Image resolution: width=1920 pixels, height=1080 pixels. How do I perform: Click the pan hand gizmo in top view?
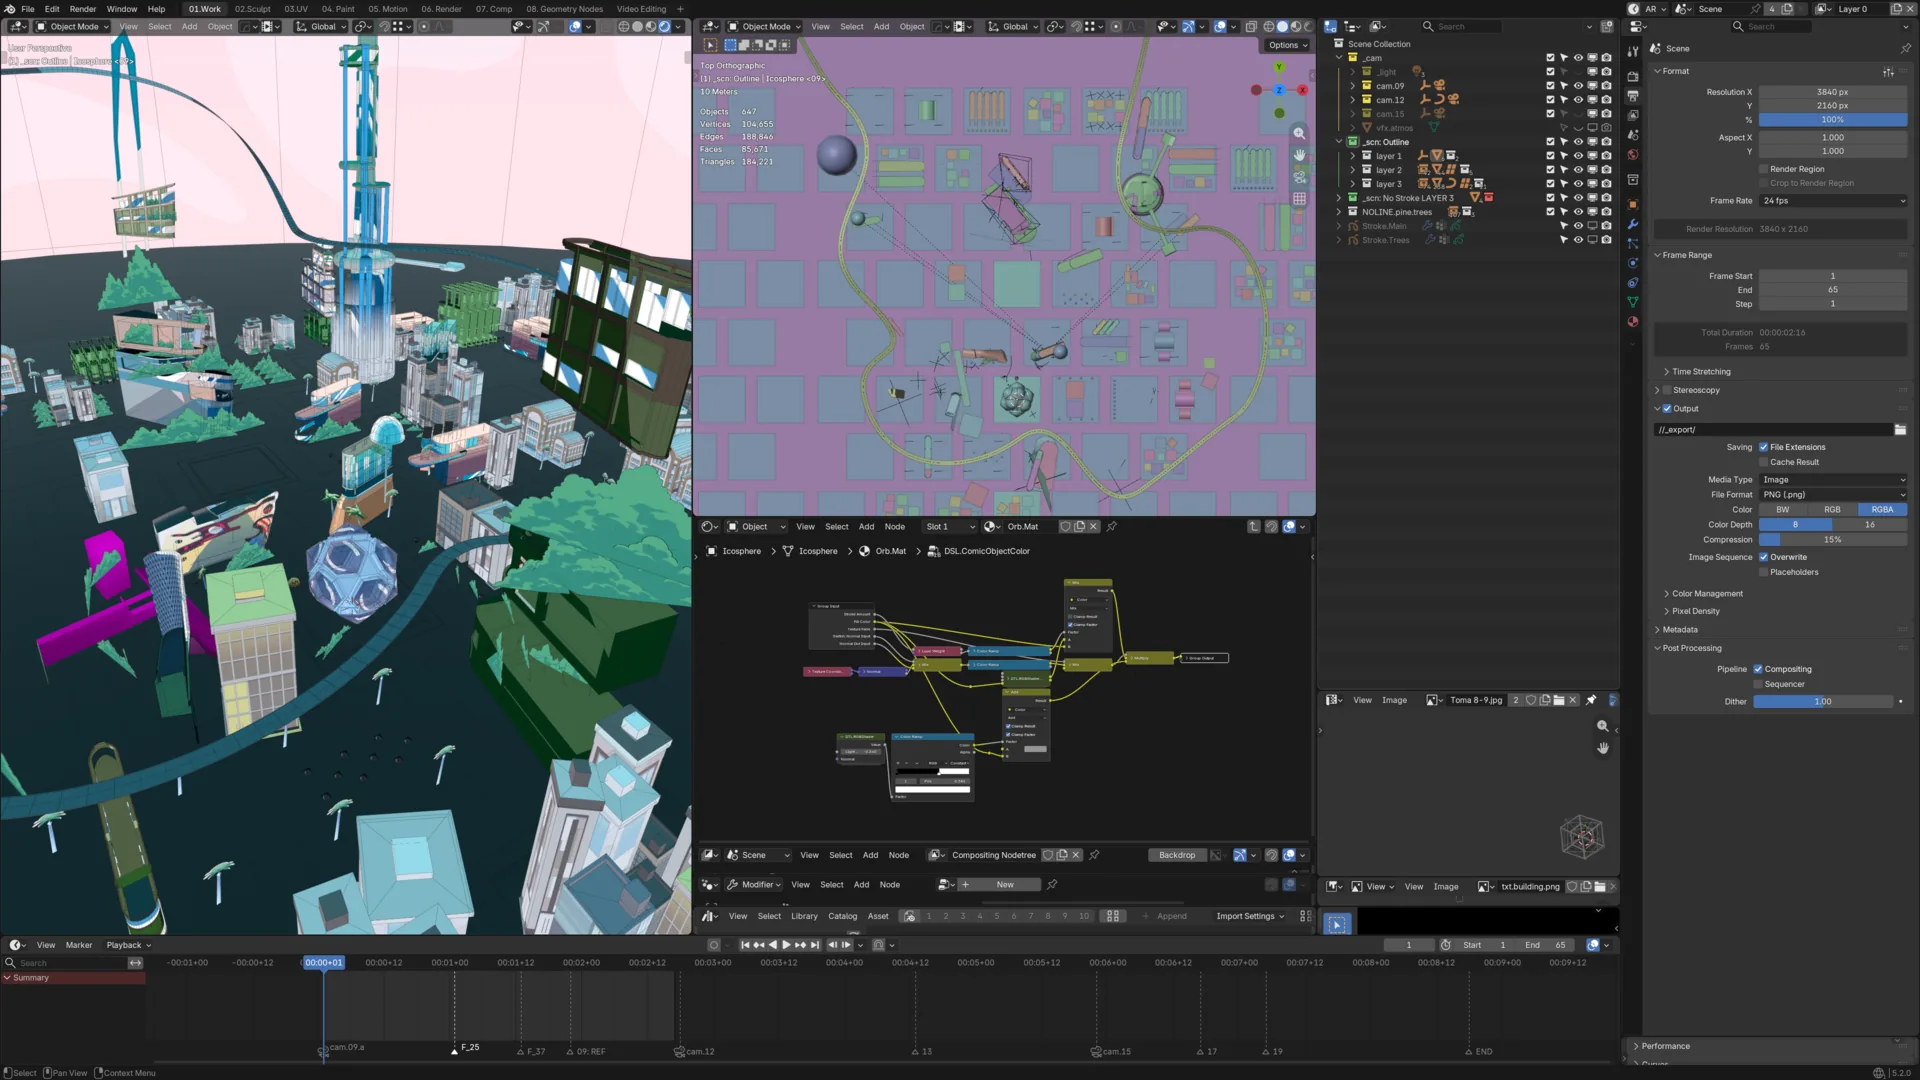click(1299, 155)
